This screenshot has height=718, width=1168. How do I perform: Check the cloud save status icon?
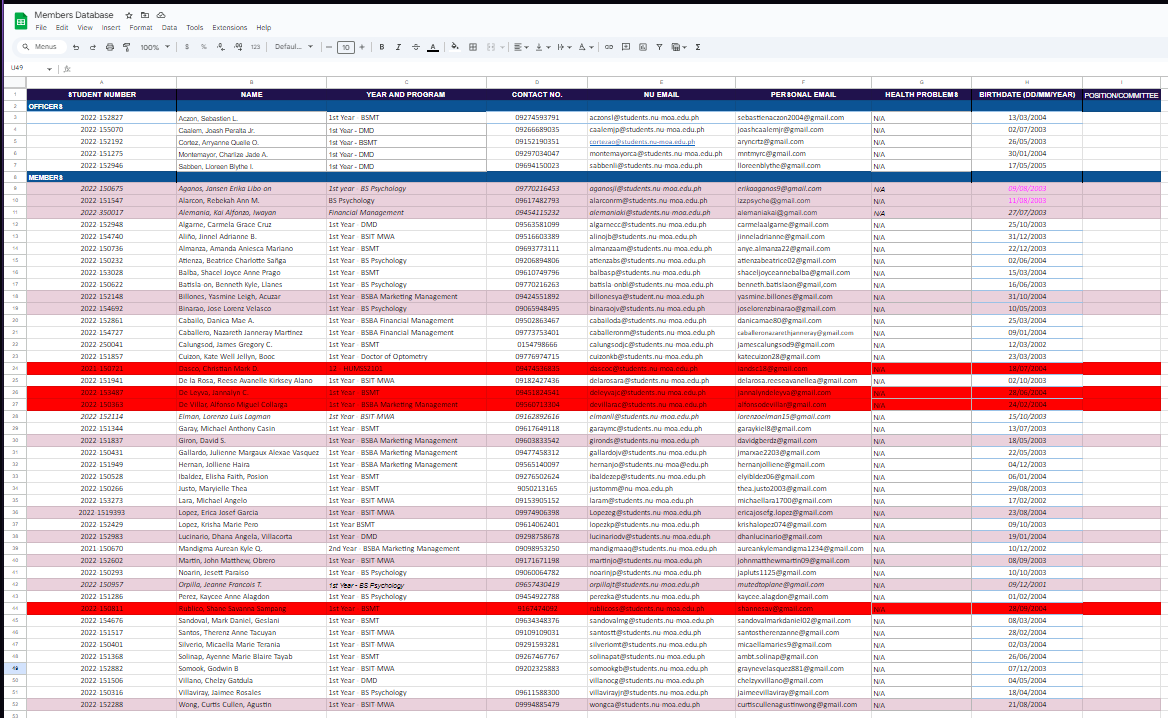coord(161,15)
